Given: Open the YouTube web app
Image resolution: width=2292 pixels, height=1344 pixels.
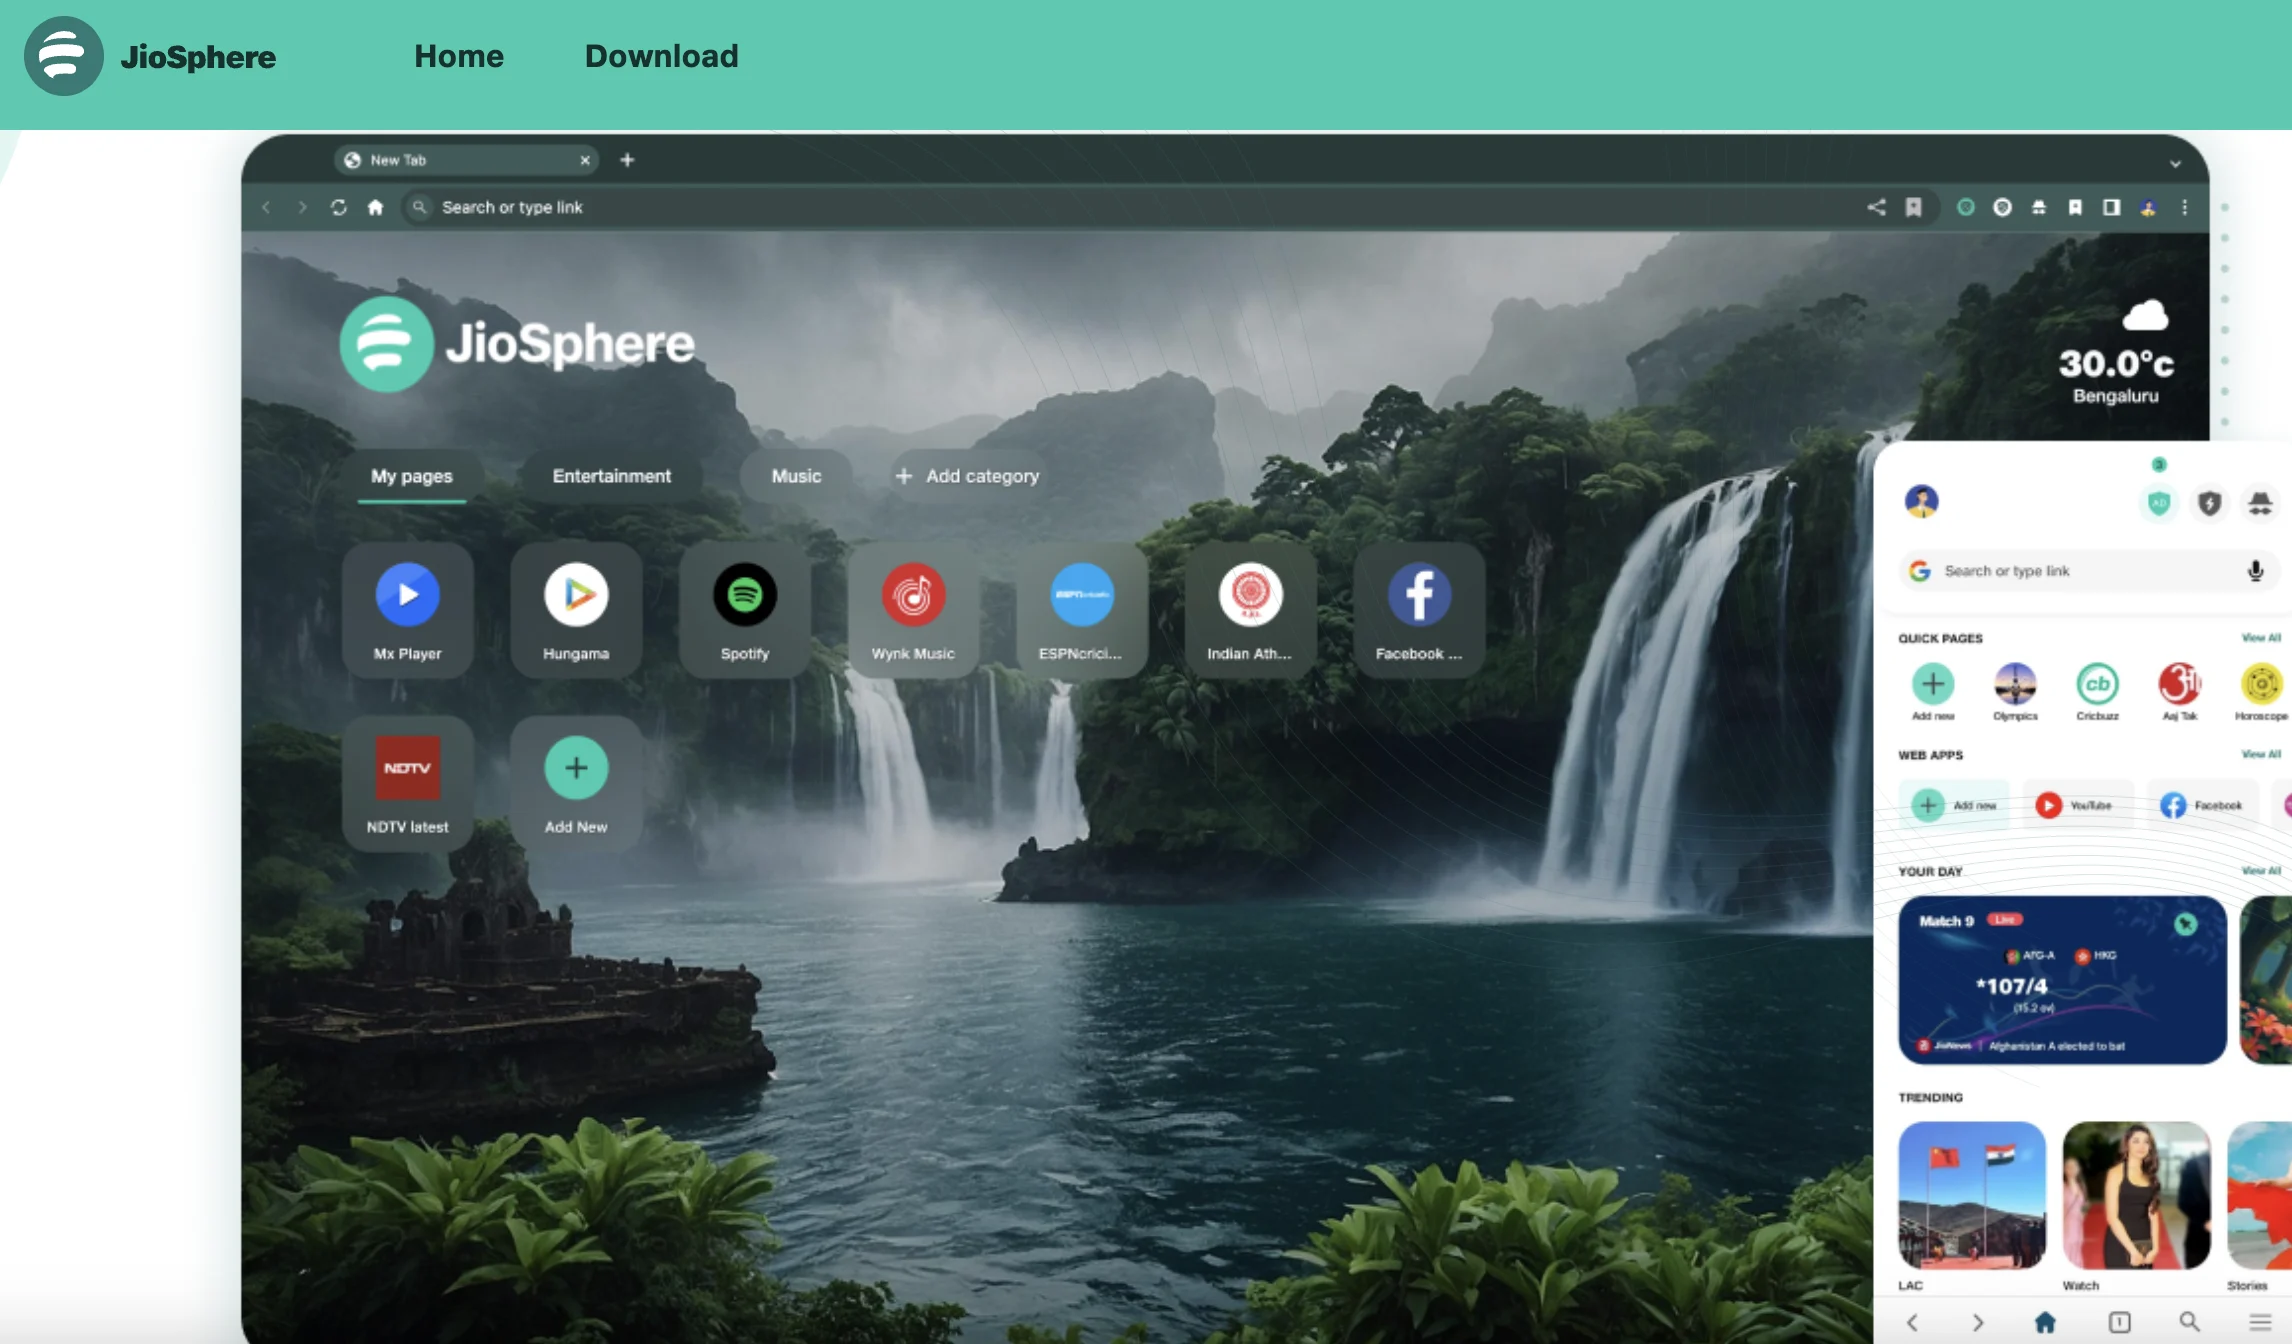Looking at the screenshot, I should [x=2078, y=805].
